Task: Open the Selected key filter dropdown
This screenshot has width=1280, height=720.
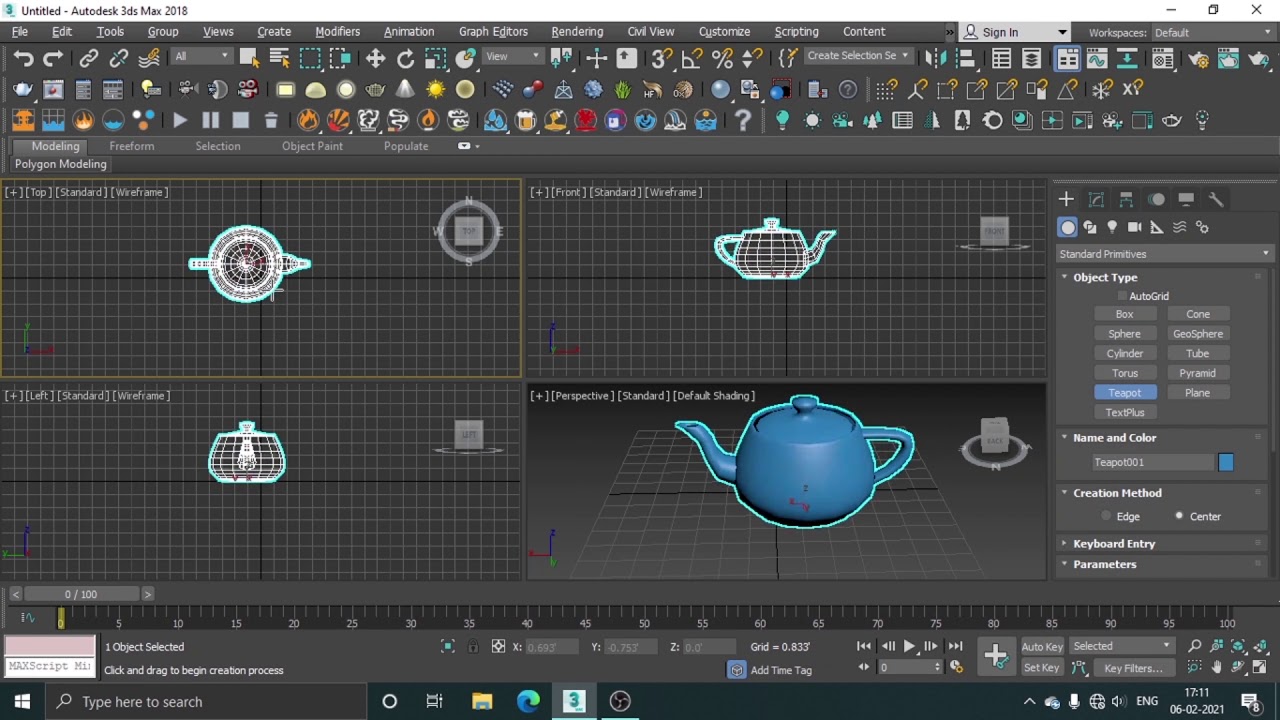Action: pyautogui.click(x=1121, y=646)
